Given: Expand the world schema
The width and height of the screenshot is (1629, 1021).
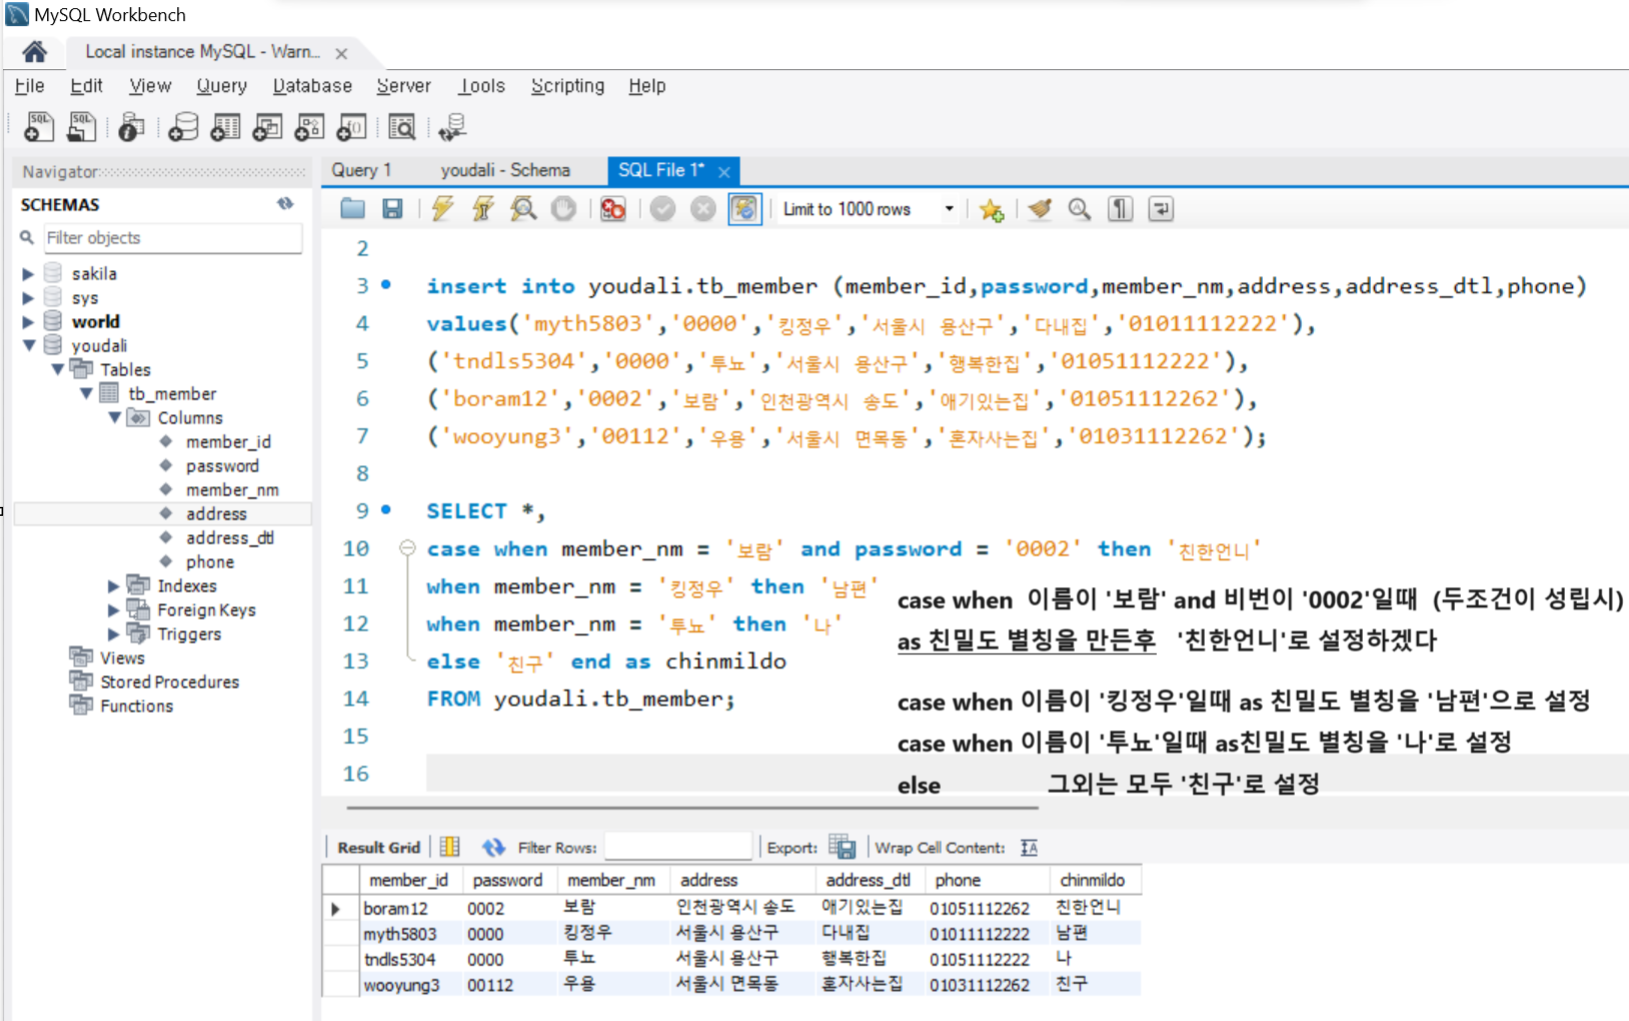Looking at the screenshot, I should point(28,322).
